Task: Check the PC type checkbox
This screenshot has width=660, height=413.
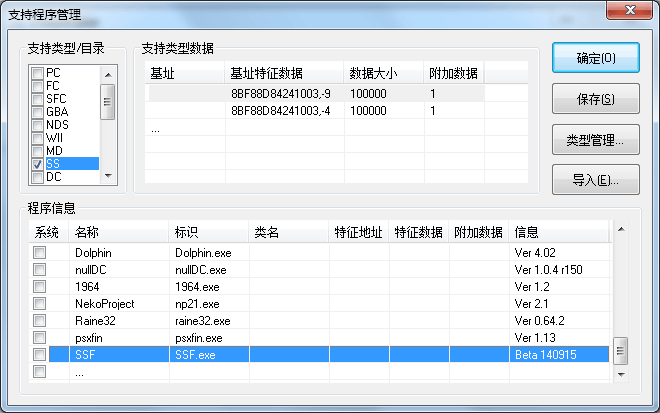Action: [x=37, y=74]
